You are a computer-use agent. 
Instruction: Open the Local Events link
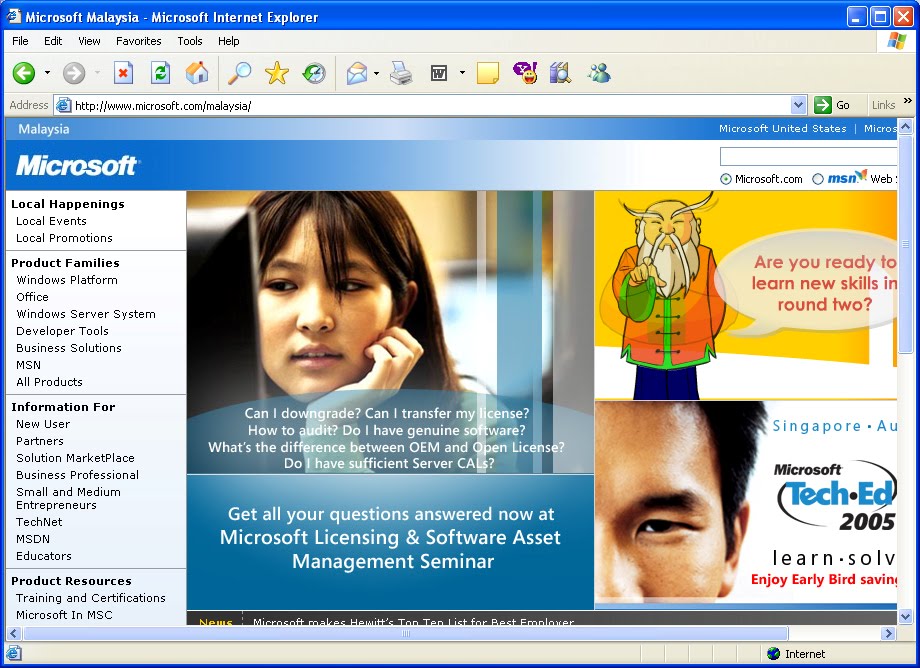(52, 221)
